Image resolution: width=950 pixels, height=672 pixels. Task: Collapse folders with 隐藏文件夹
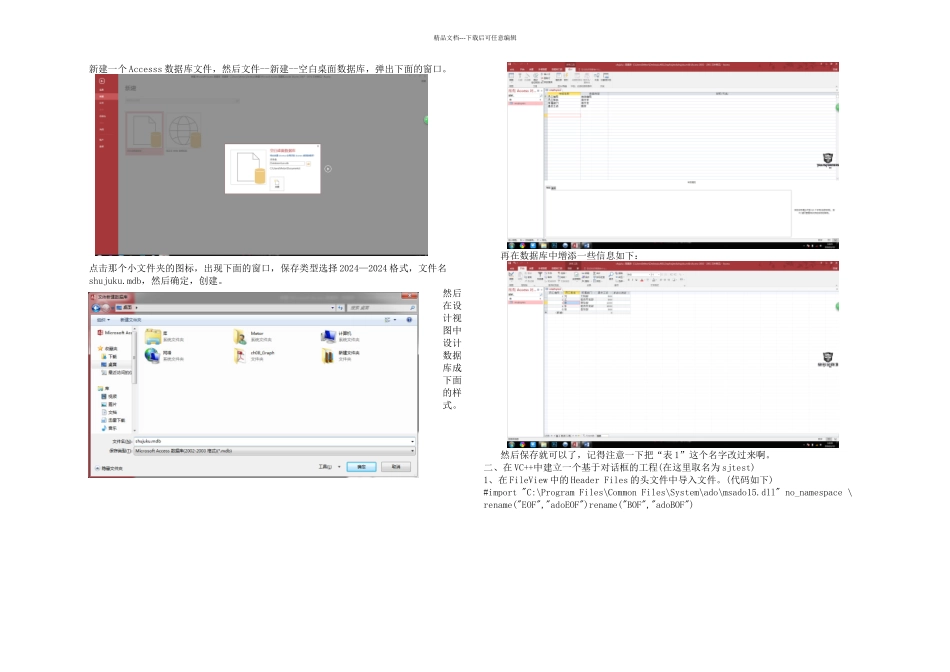coord(109,468)
